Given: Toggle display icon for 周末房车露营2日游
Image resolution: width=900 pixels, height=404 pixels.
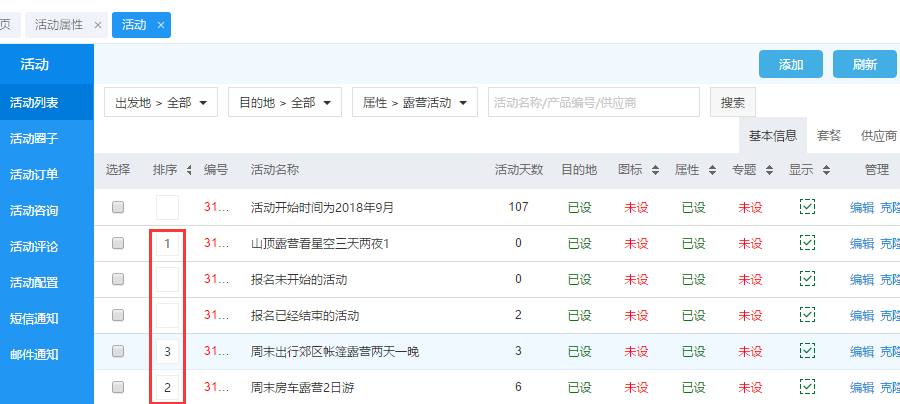Looking at the screenshot, I should (x=807, y=387).
